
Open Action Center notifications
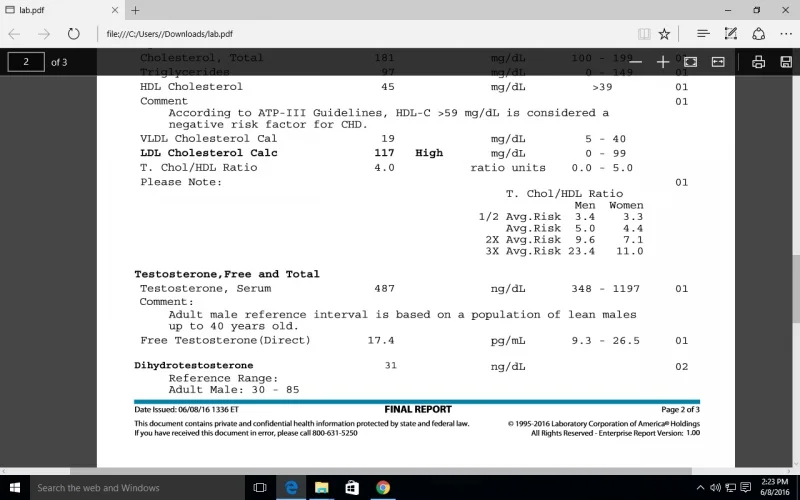[745, 488]
